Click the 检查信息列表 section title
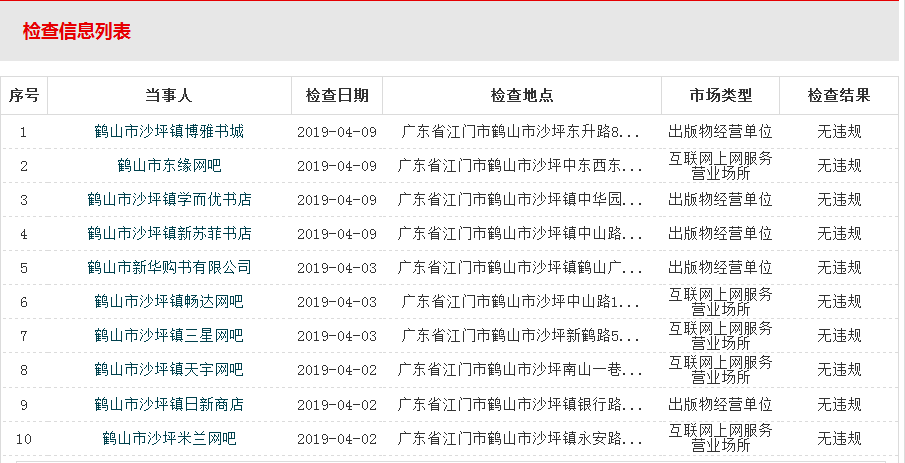Image resolution: width=905 pixels, height=463 pixels. pyautogui.click(x=77, y=31)
